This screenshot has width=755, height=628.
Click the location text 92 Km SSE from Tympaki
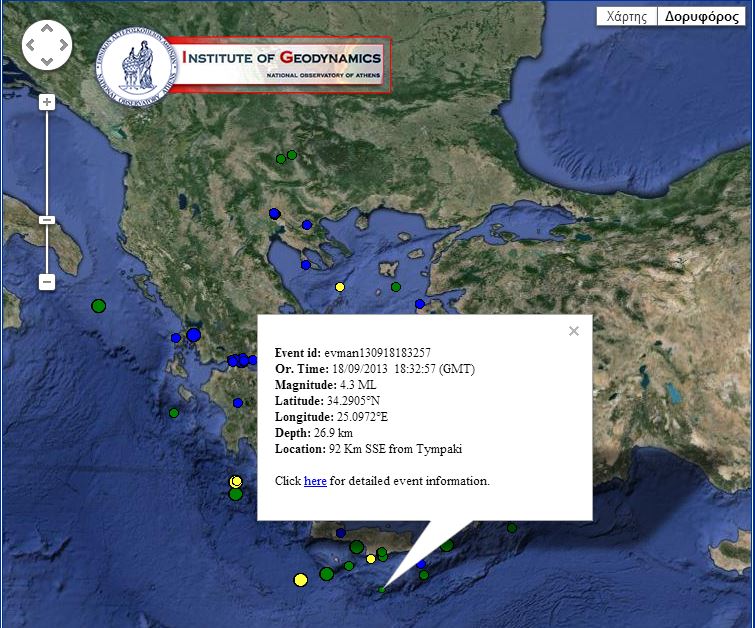click(x=395, y=449)
